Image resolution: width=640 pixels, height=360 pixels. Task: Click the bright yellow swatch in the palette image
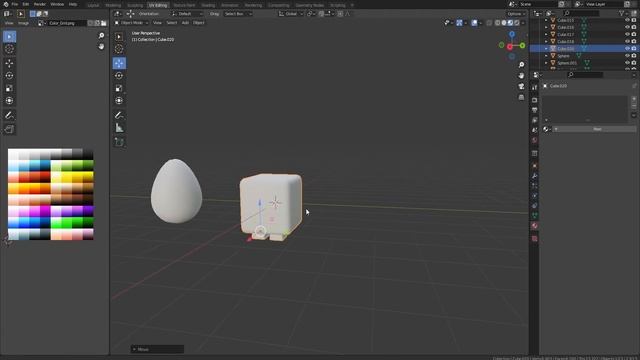pos(67,177)
